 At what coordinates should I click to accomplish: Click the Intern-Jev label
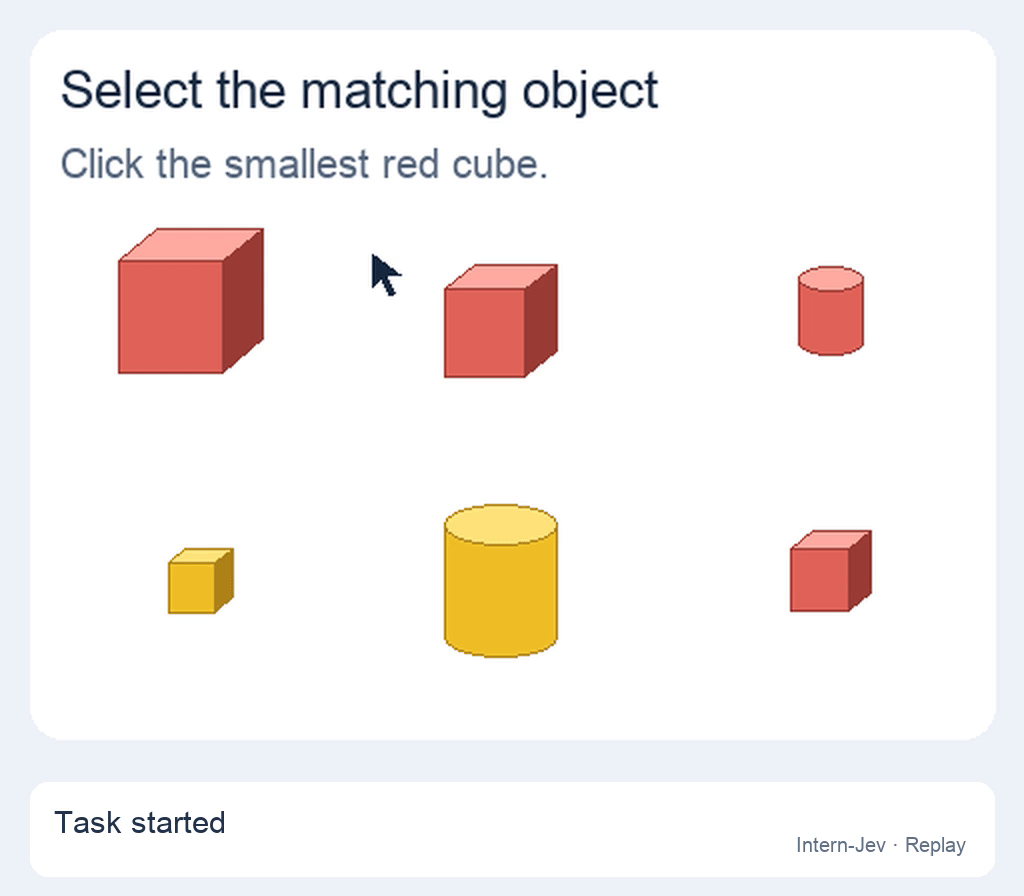coord(840,845)
